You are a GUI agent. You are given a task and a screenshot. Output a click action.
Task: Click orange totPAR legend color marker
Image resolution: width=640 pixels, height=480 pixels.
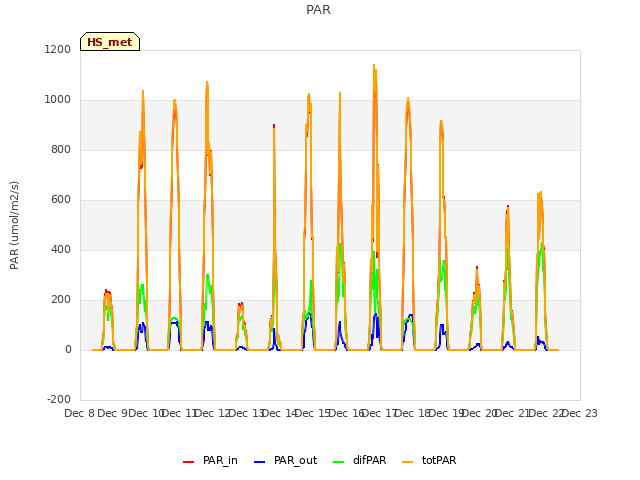(x=407, y=462)
